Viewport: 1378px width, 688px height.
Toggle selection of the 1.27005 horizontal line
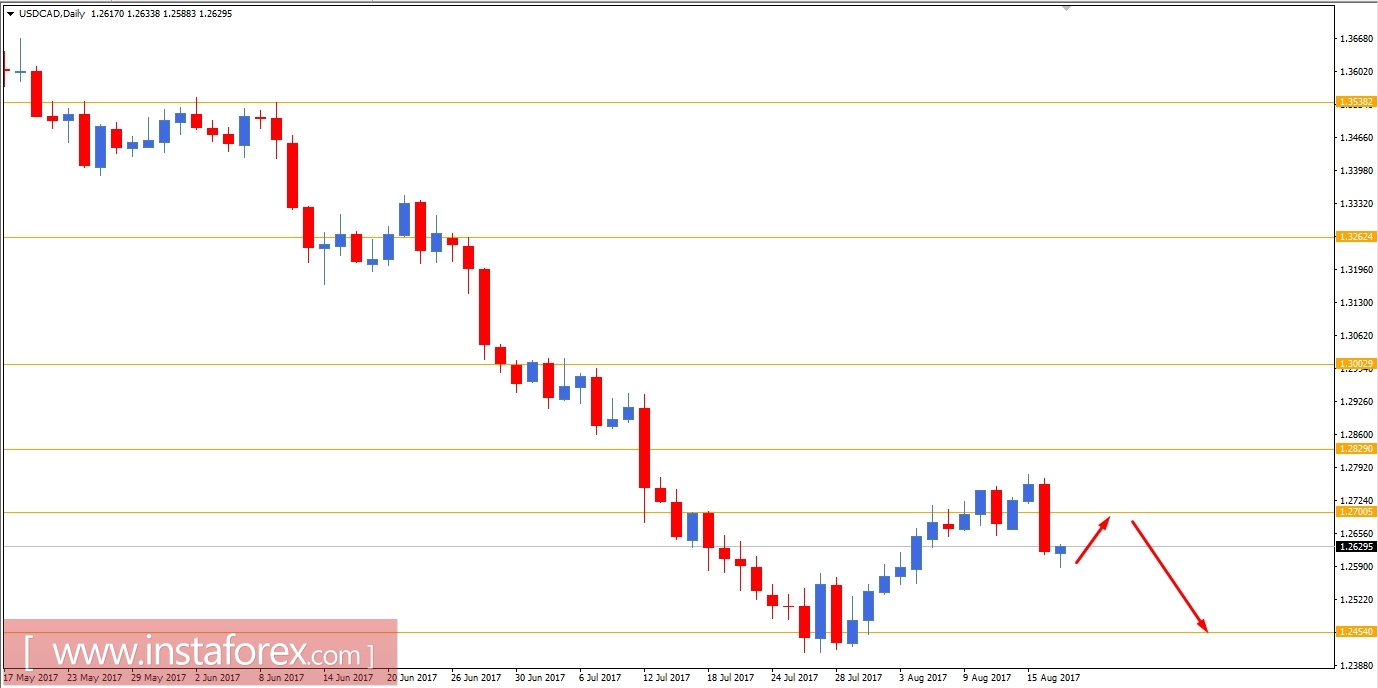tap(700, 512)
